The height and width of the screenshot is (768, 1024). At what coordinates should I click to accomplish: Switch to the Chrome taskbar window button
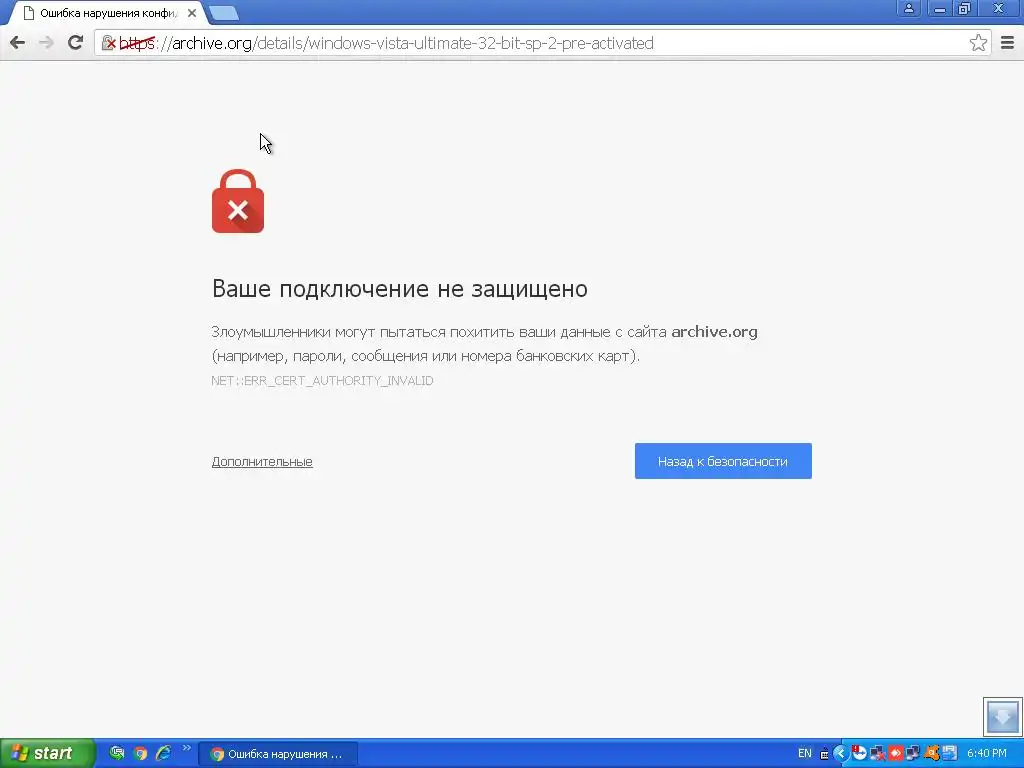click(x=278, y=754)
